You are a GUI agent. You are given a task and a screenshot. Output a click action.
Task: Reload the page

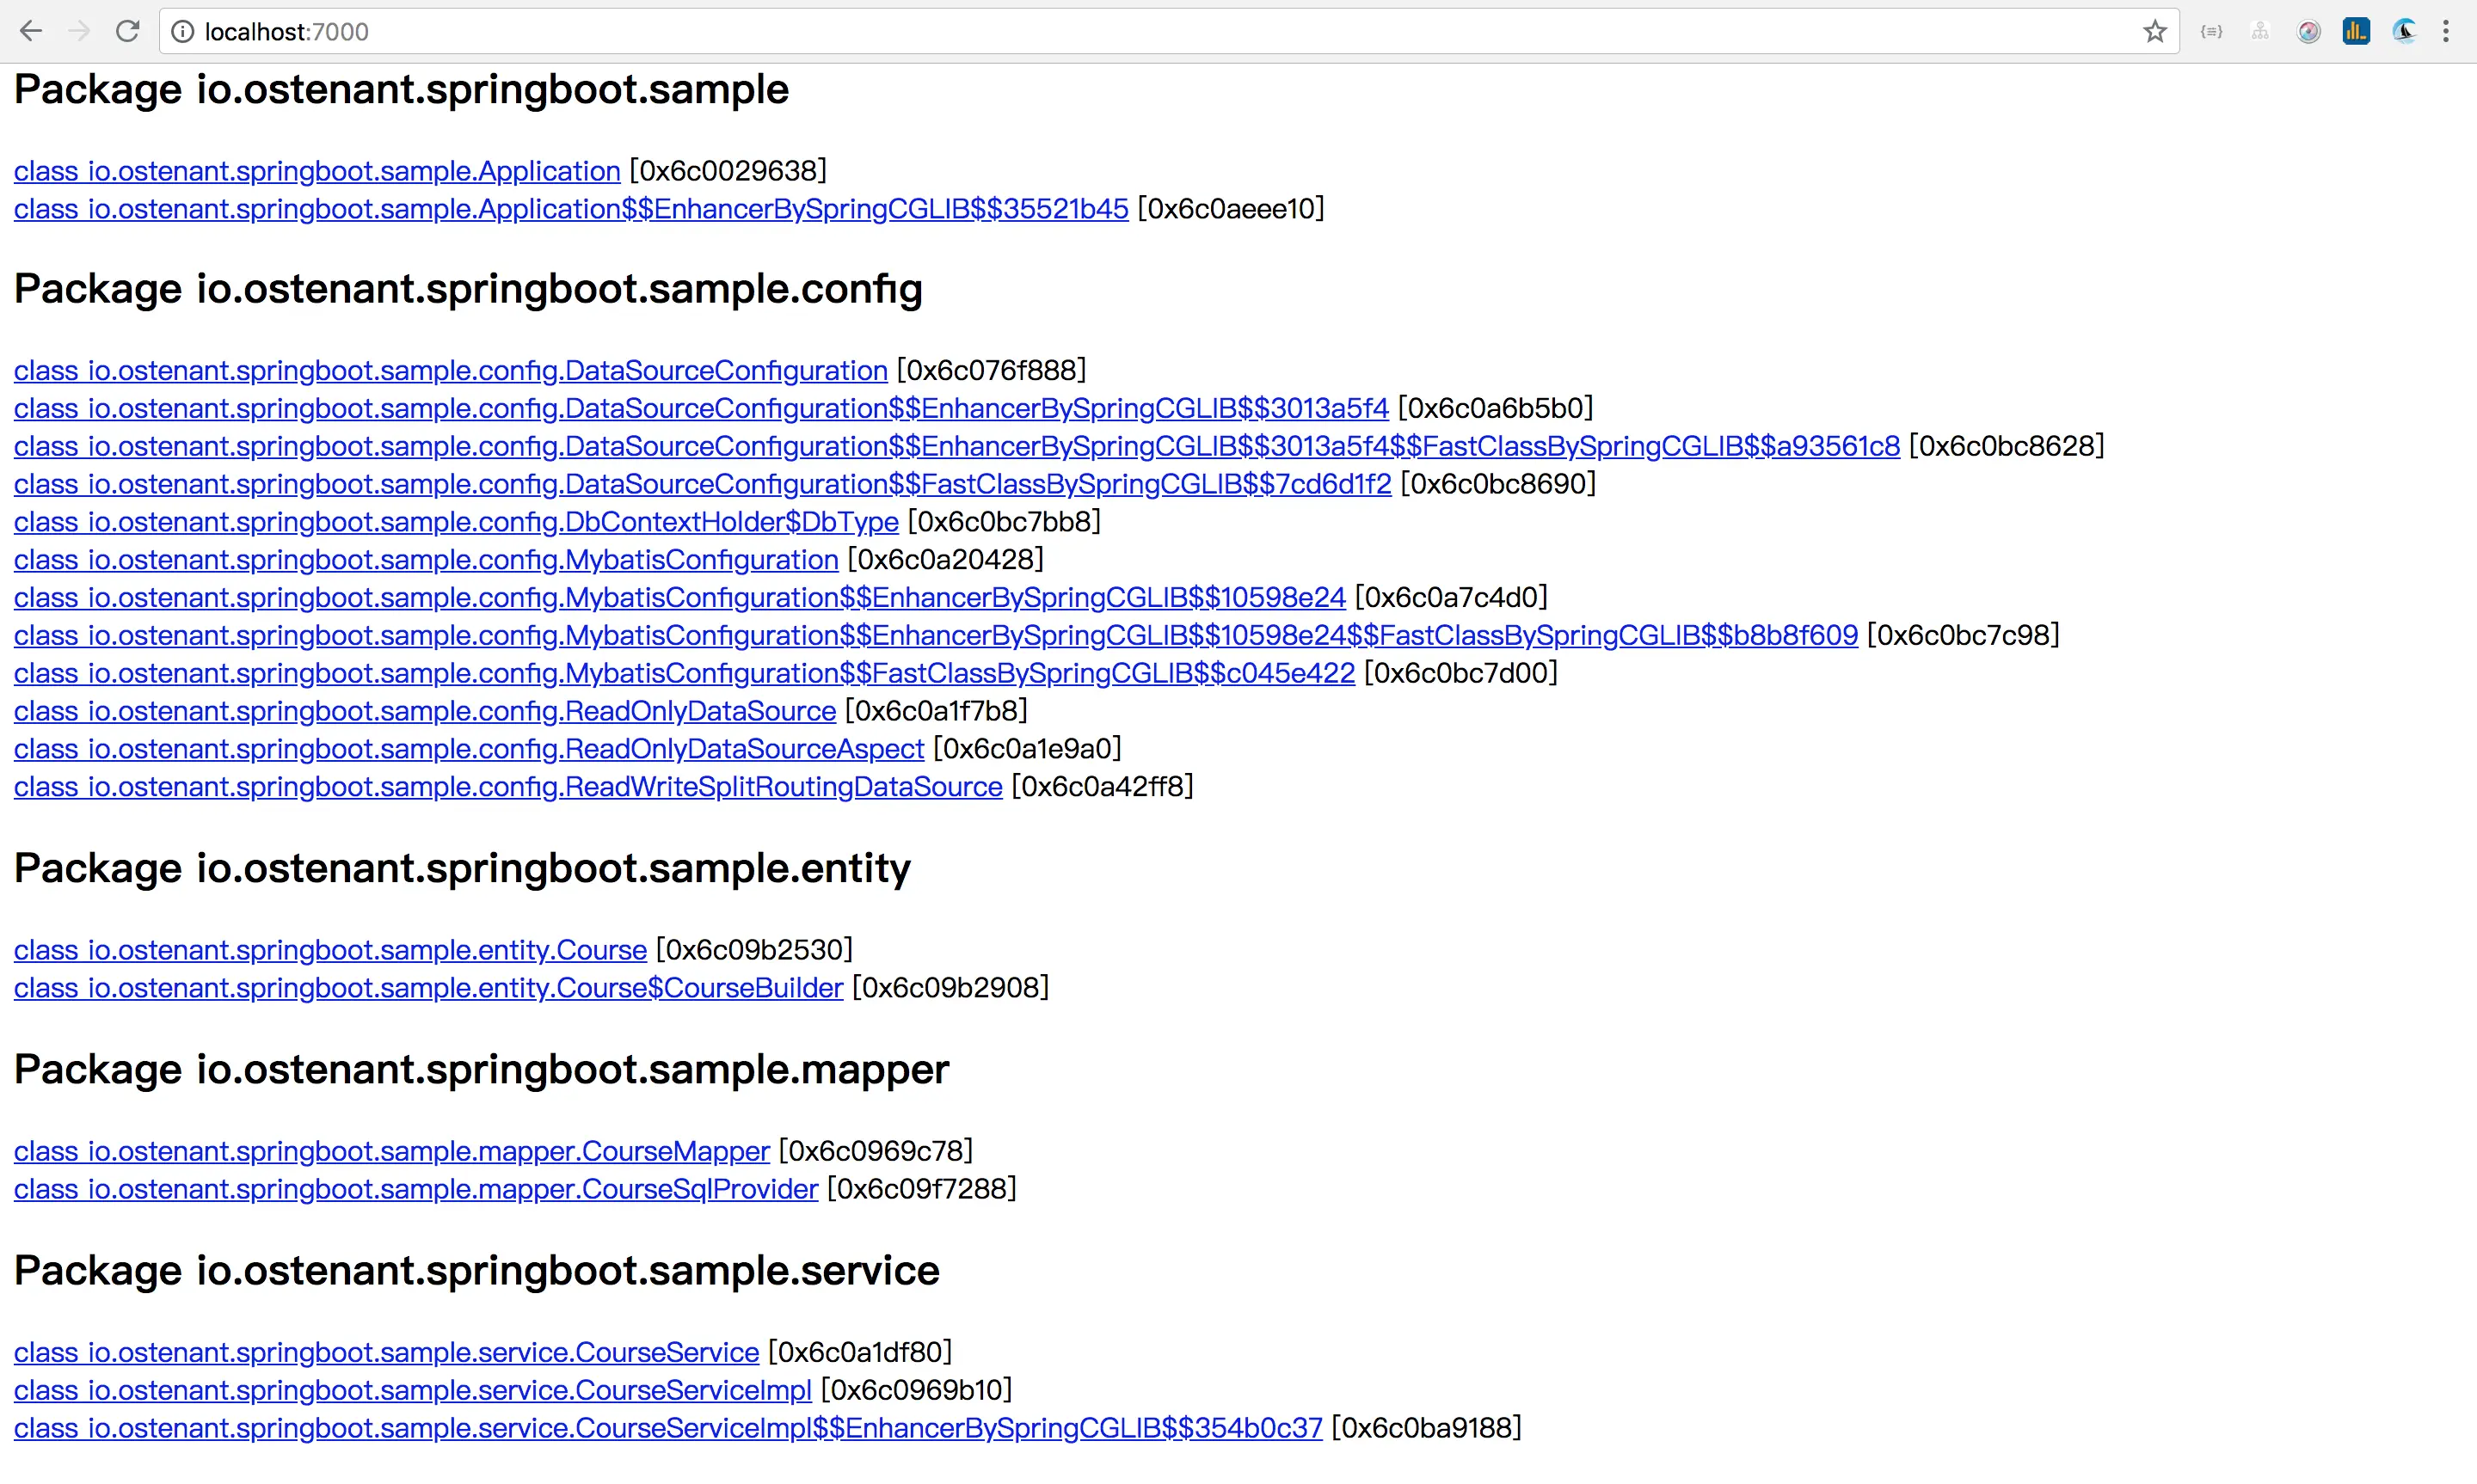coord(127,31)
